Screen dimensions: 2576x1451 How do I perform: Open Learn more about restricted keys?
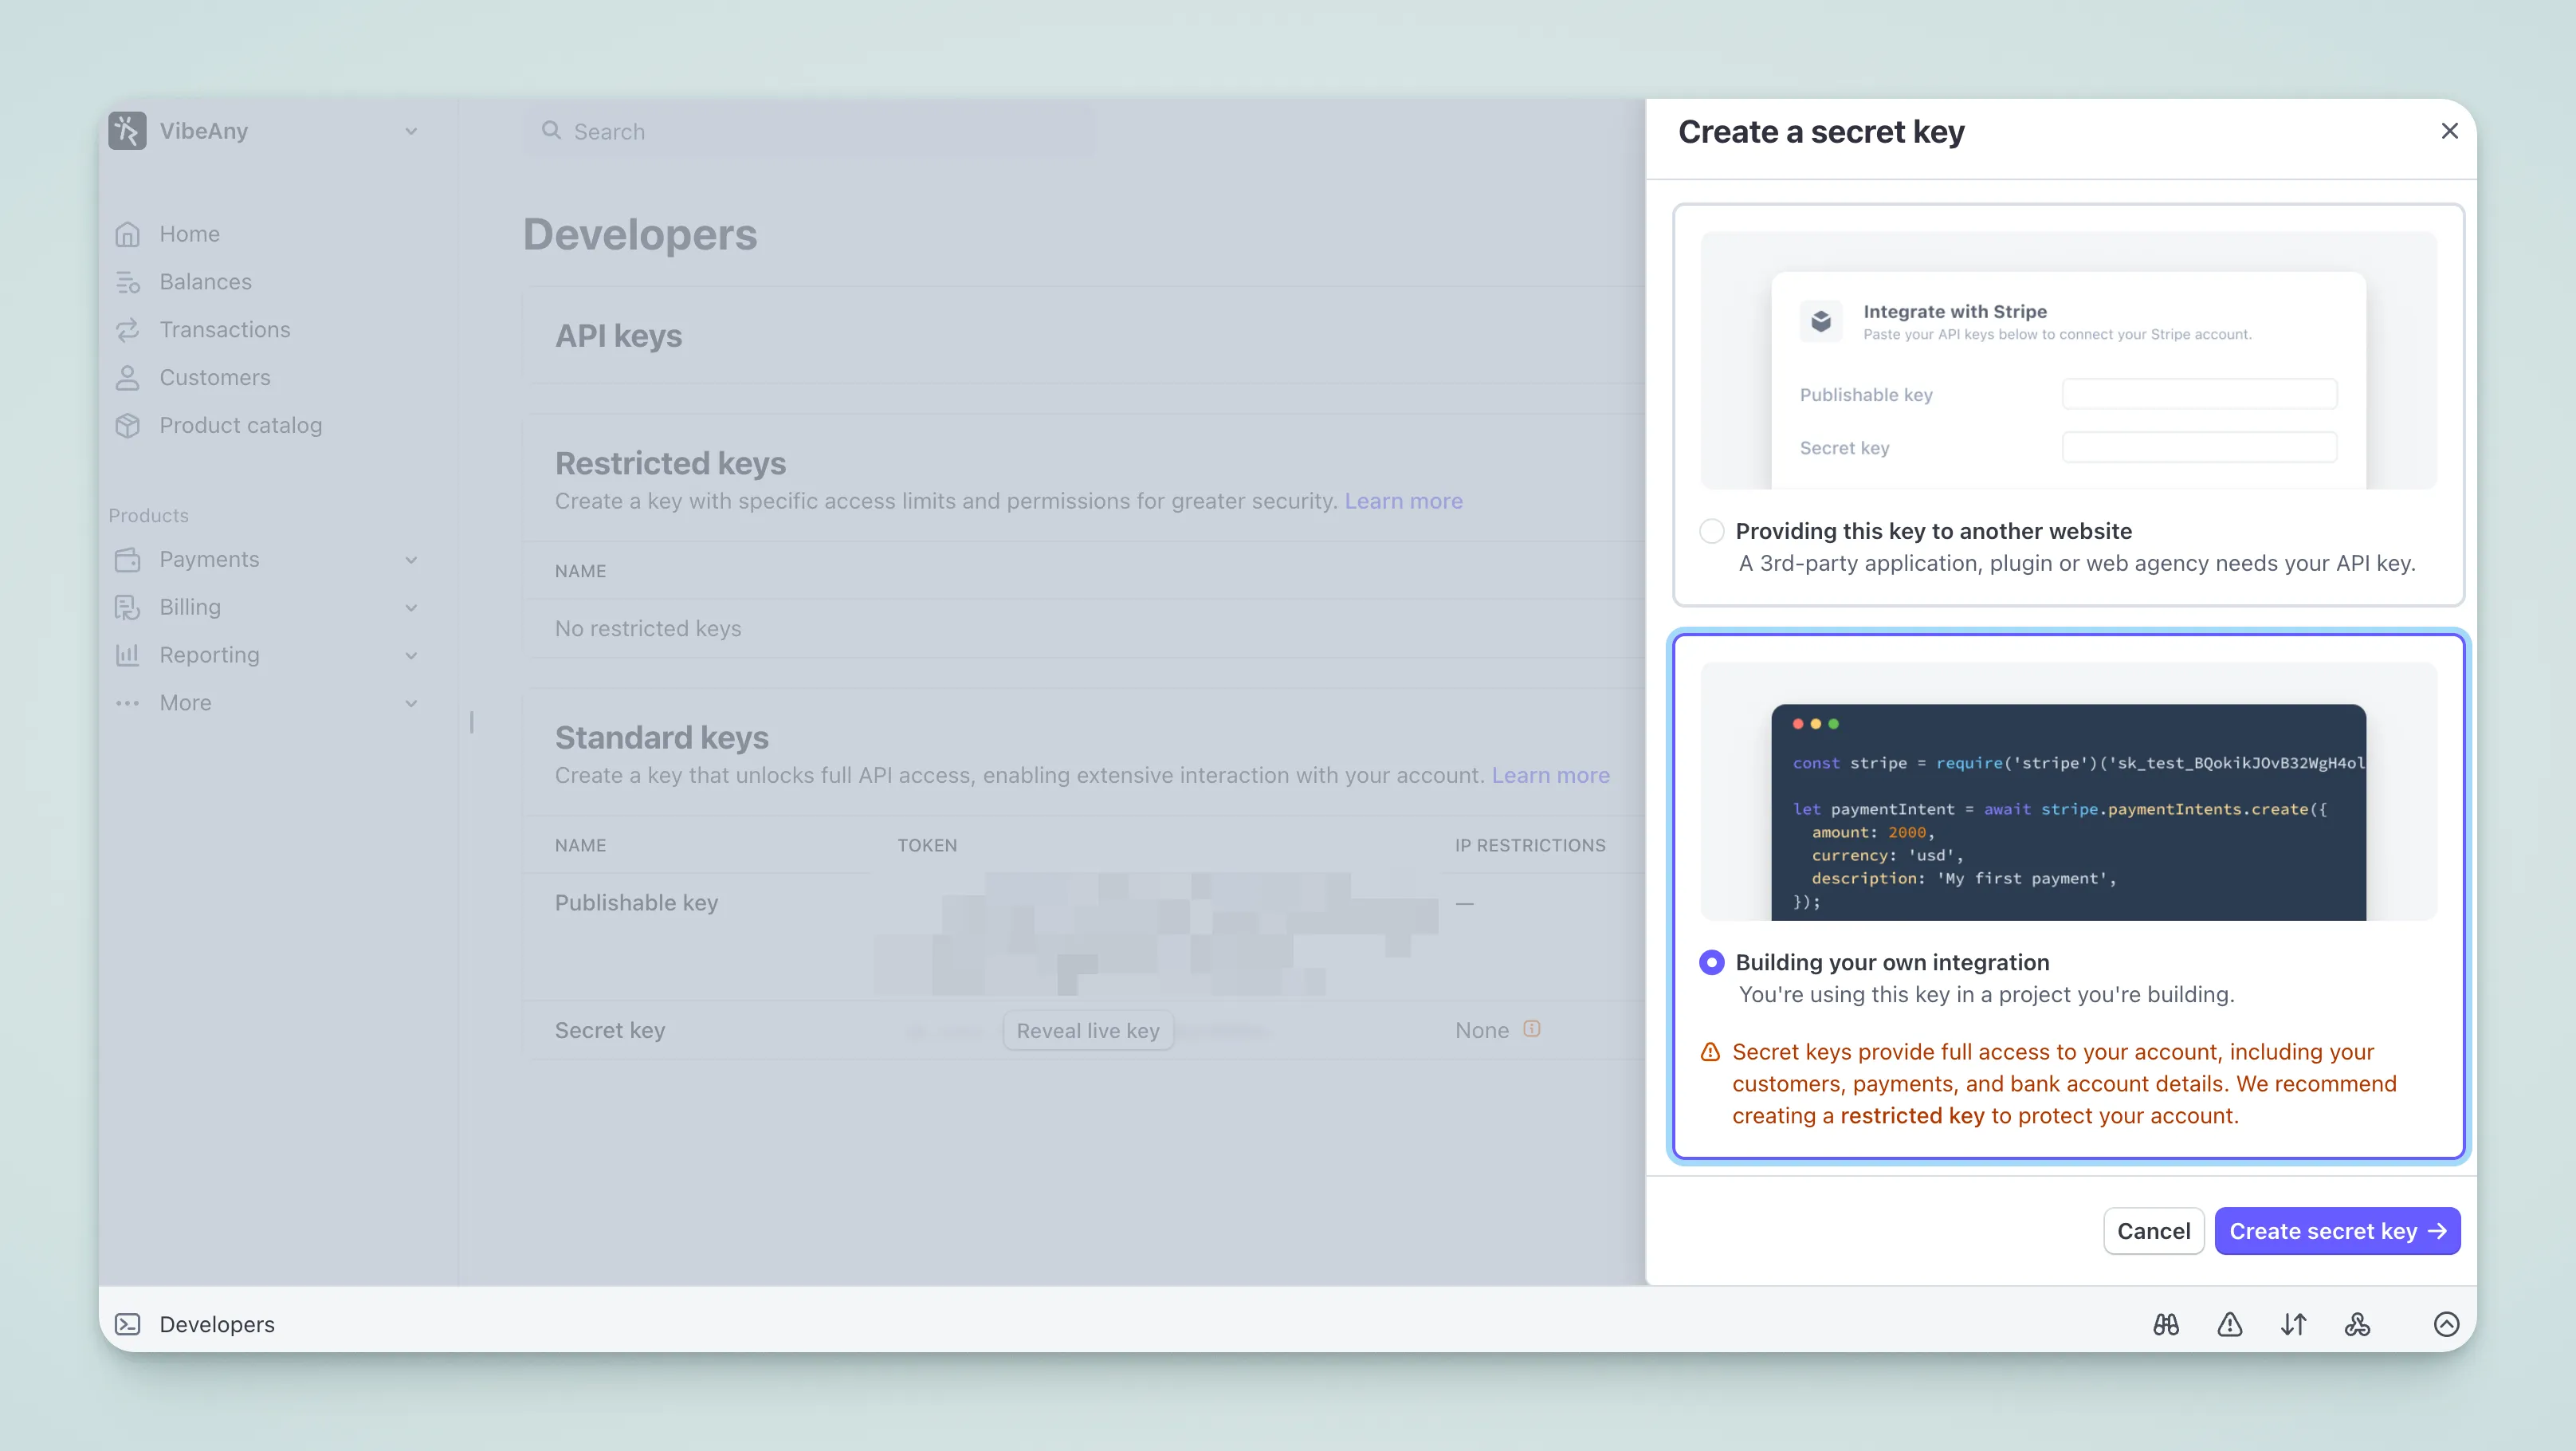1404,501
